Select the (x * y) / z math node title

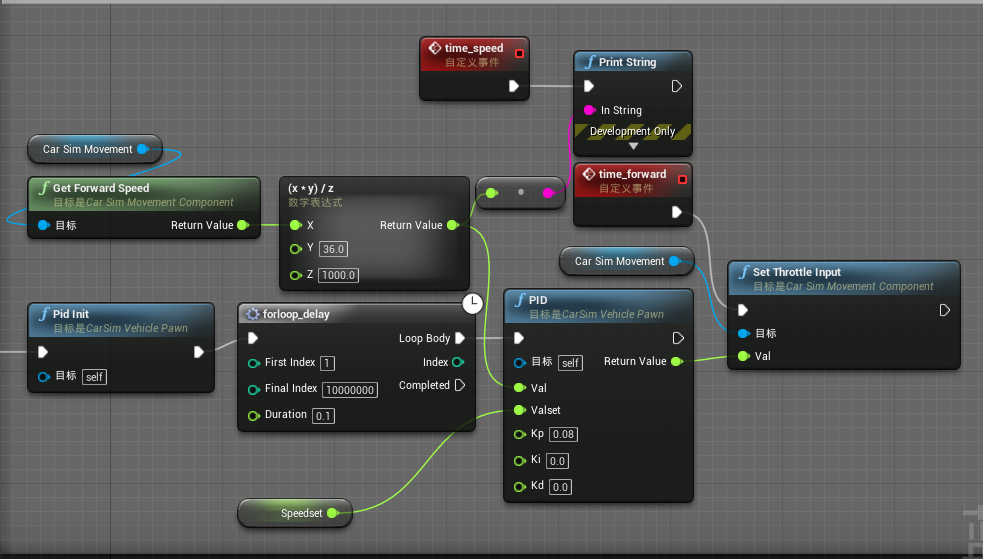tap(311, 188)
